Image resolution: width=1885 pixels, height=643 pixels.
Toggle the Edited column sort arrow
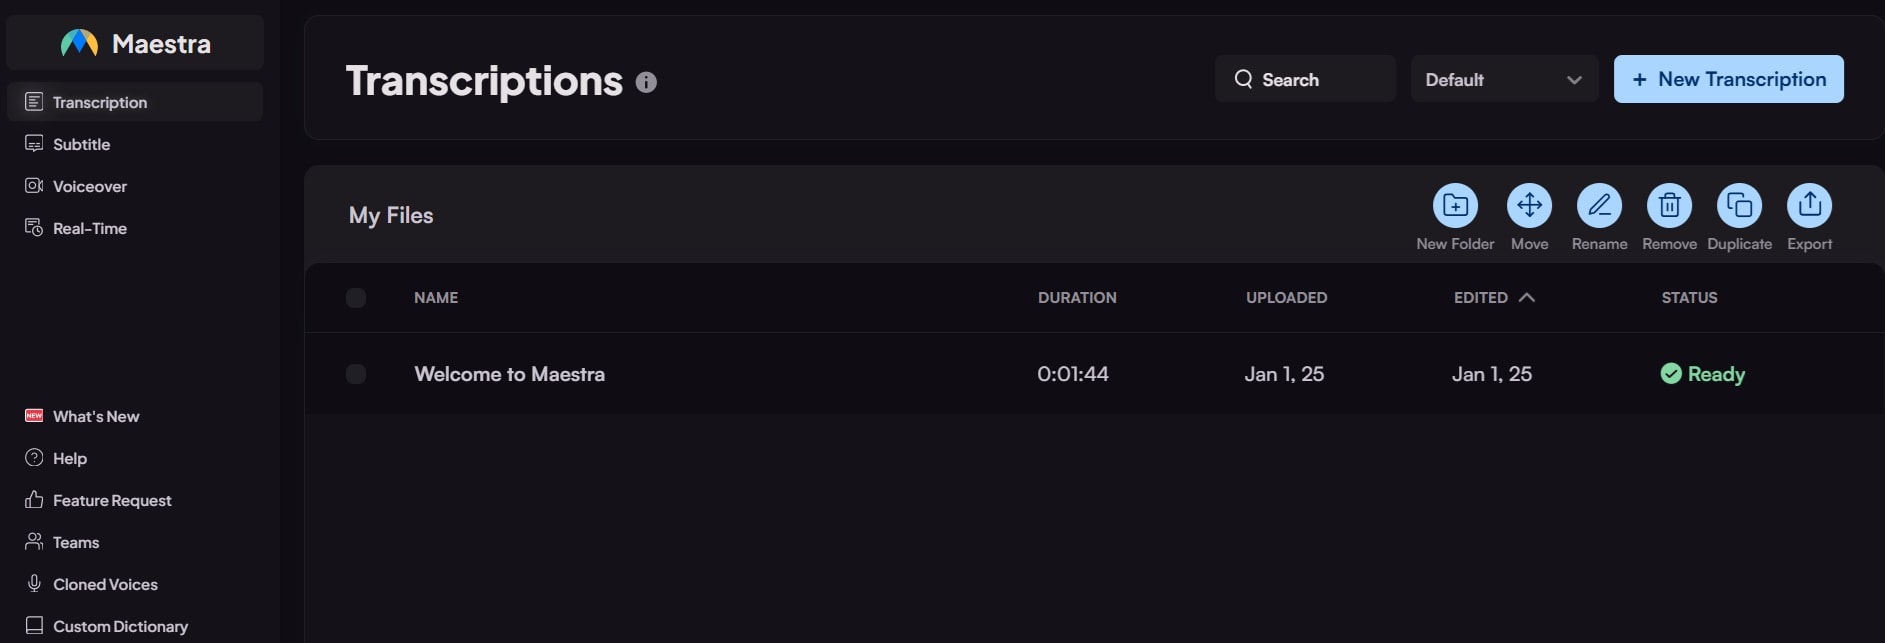(x=1526, y=297)
